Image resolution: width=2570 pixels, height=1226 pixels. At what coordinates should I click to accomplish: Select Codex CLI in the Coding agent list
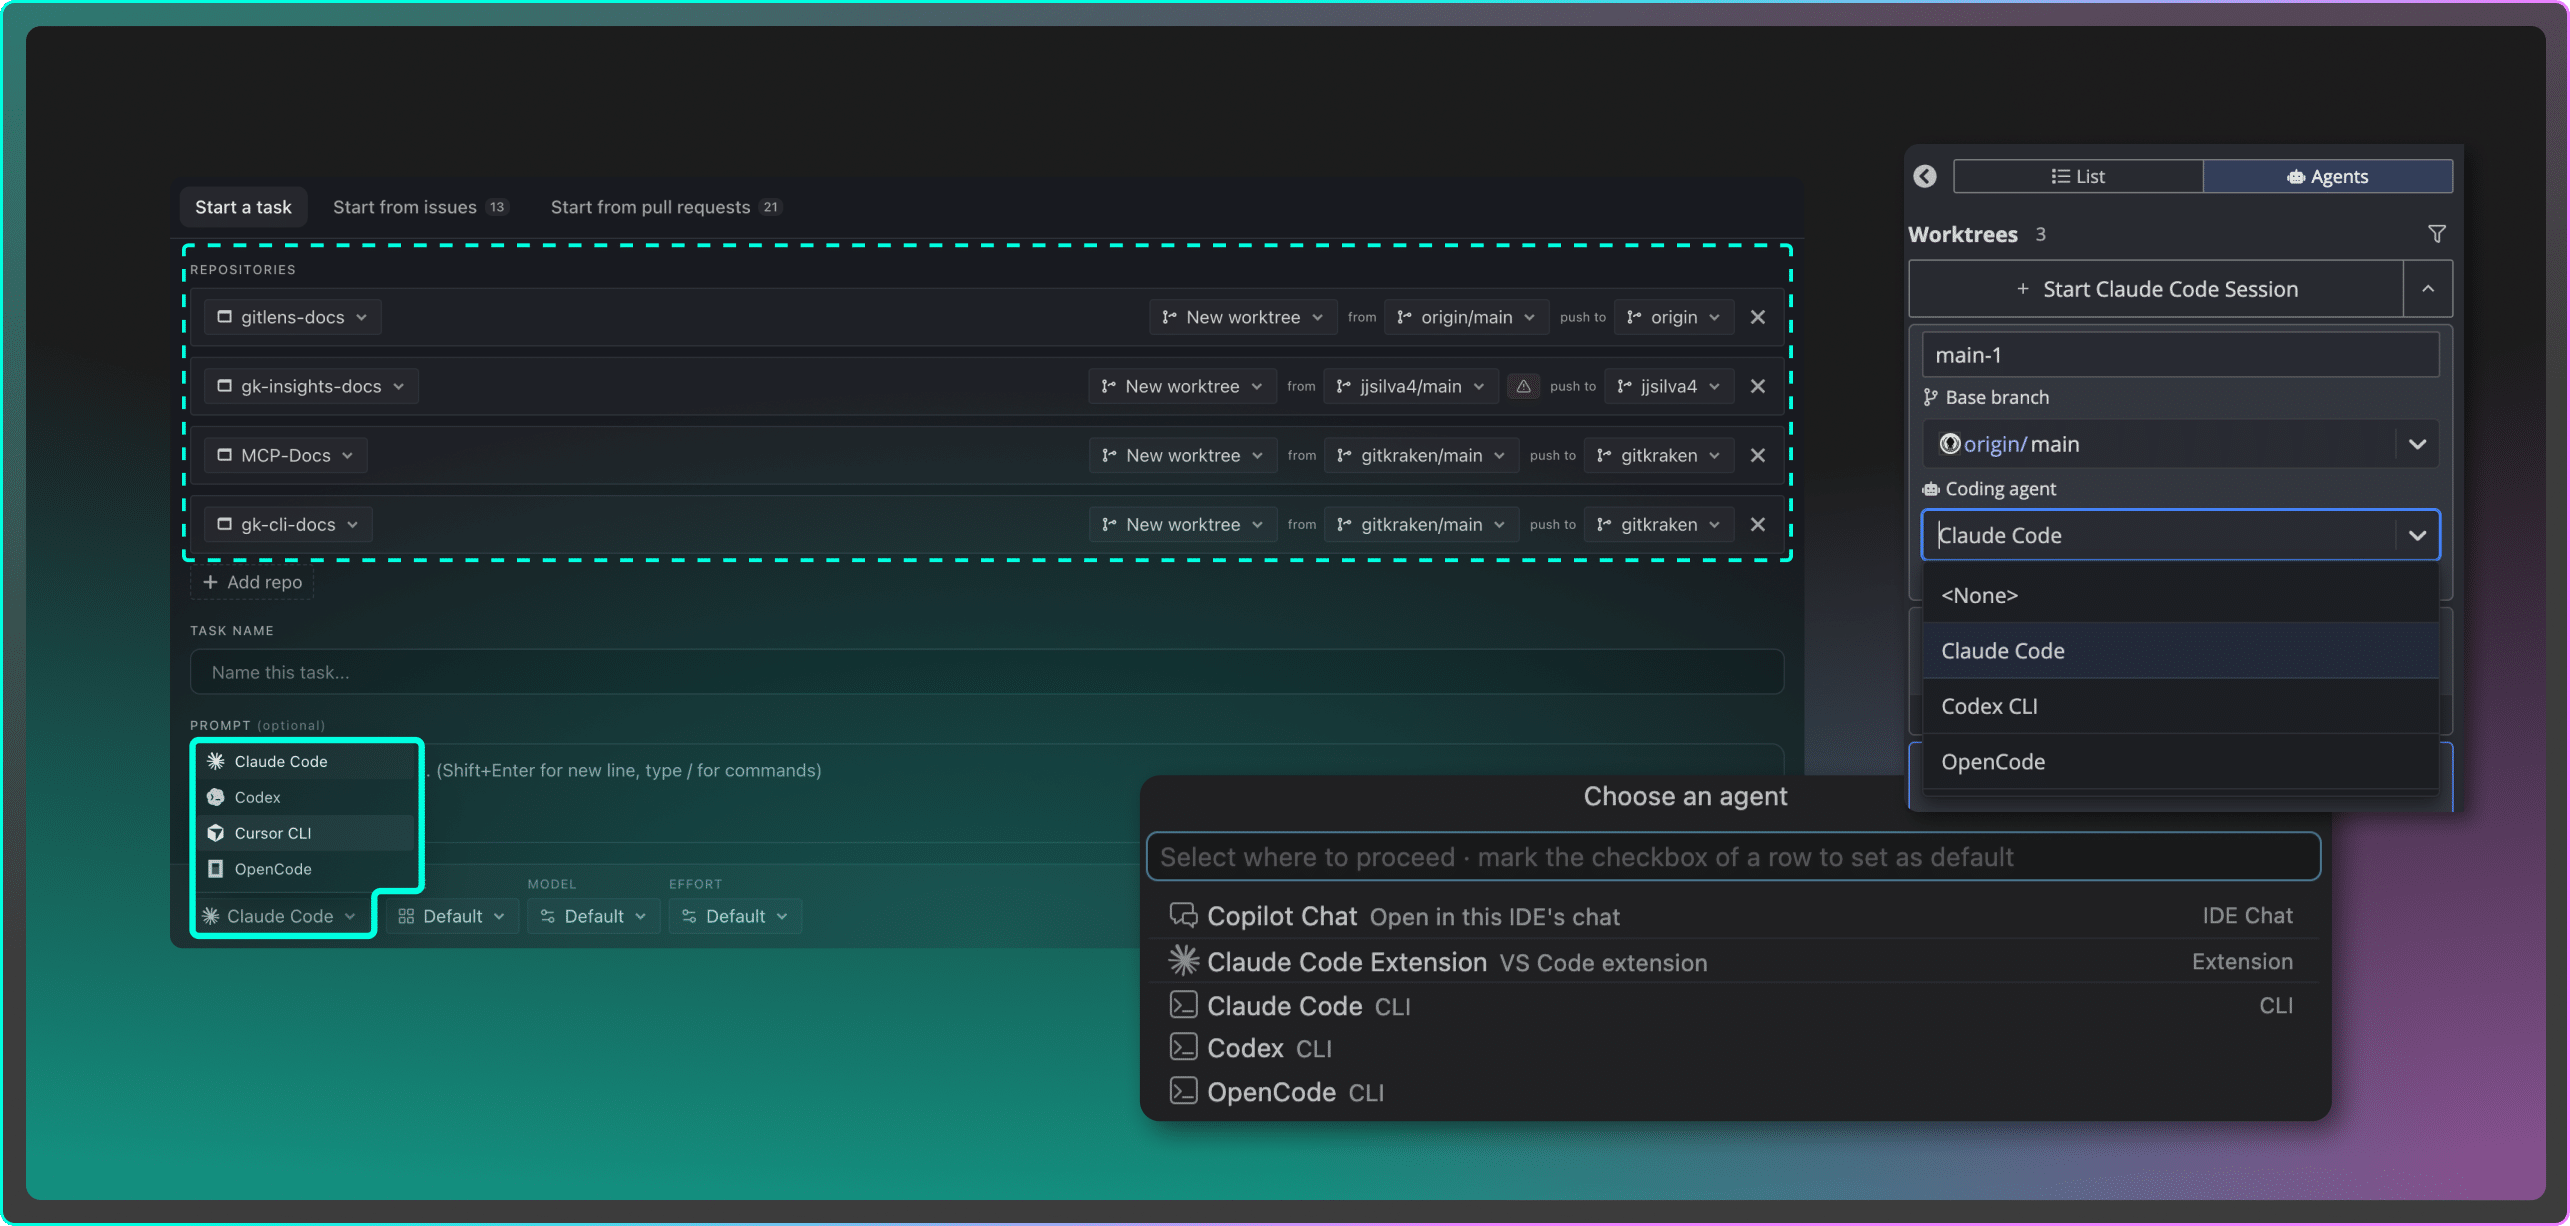point(2180,706)
